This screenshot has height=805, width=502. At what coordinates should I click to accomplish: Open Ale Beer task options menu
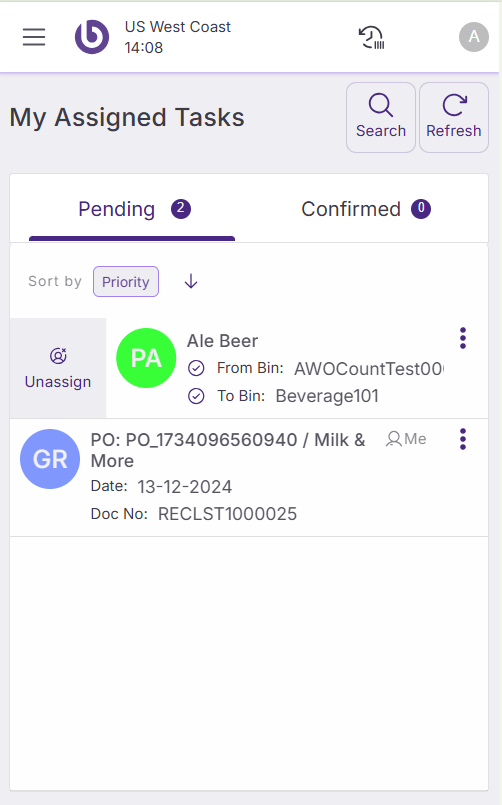[462, 338]
